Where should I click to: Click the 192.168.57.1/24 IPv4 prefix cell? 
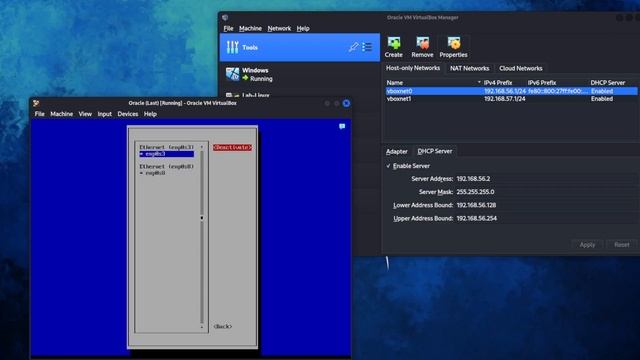[504, 99]
